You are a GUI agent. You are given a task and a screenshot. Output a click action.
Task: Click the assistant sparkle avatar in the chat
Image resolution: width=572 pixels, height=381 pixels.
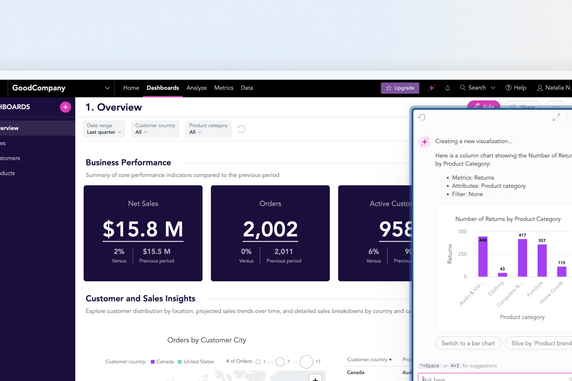424,142
